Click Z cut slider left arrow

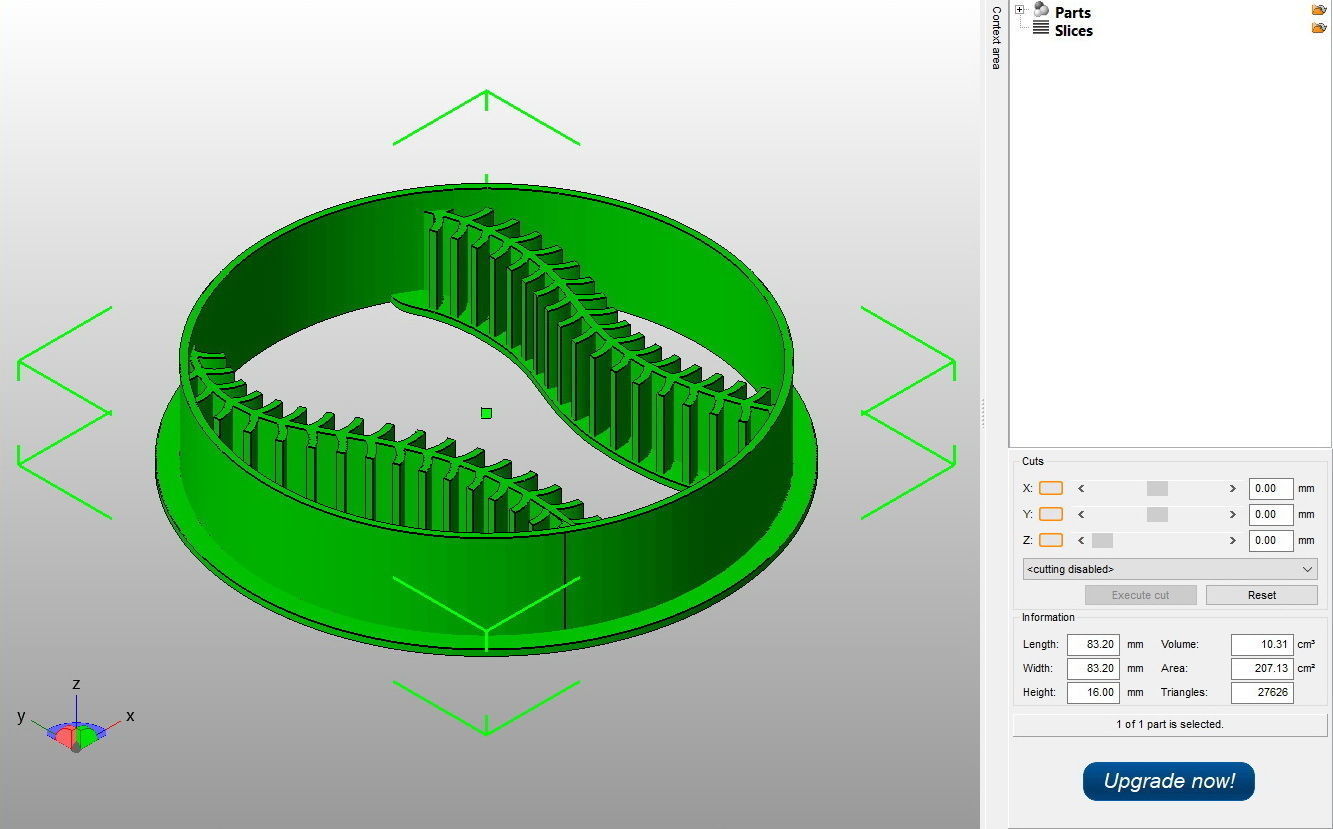tap(1081, 540)
